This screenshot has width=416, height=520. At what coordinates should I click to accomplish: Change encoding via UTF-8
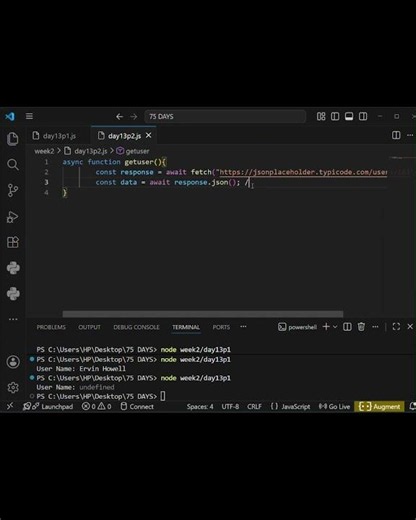(230, 407)
